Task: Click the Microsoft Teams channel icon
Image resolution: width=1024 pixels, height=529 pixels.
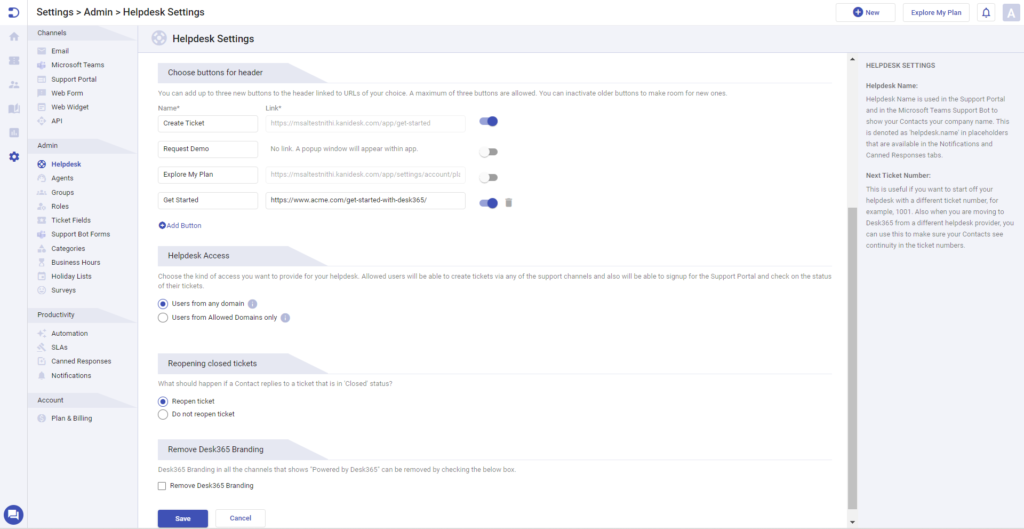Action: pyautogui.click(x=42, y=65)
